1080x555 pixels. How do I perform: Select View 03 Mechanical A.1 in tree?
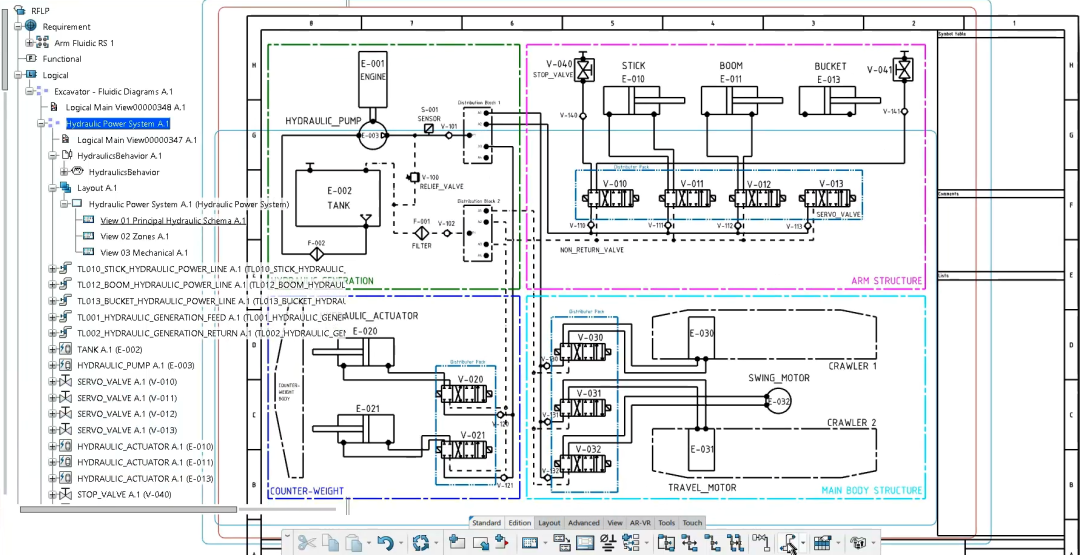pyautogui.click(x=144, y=253)
